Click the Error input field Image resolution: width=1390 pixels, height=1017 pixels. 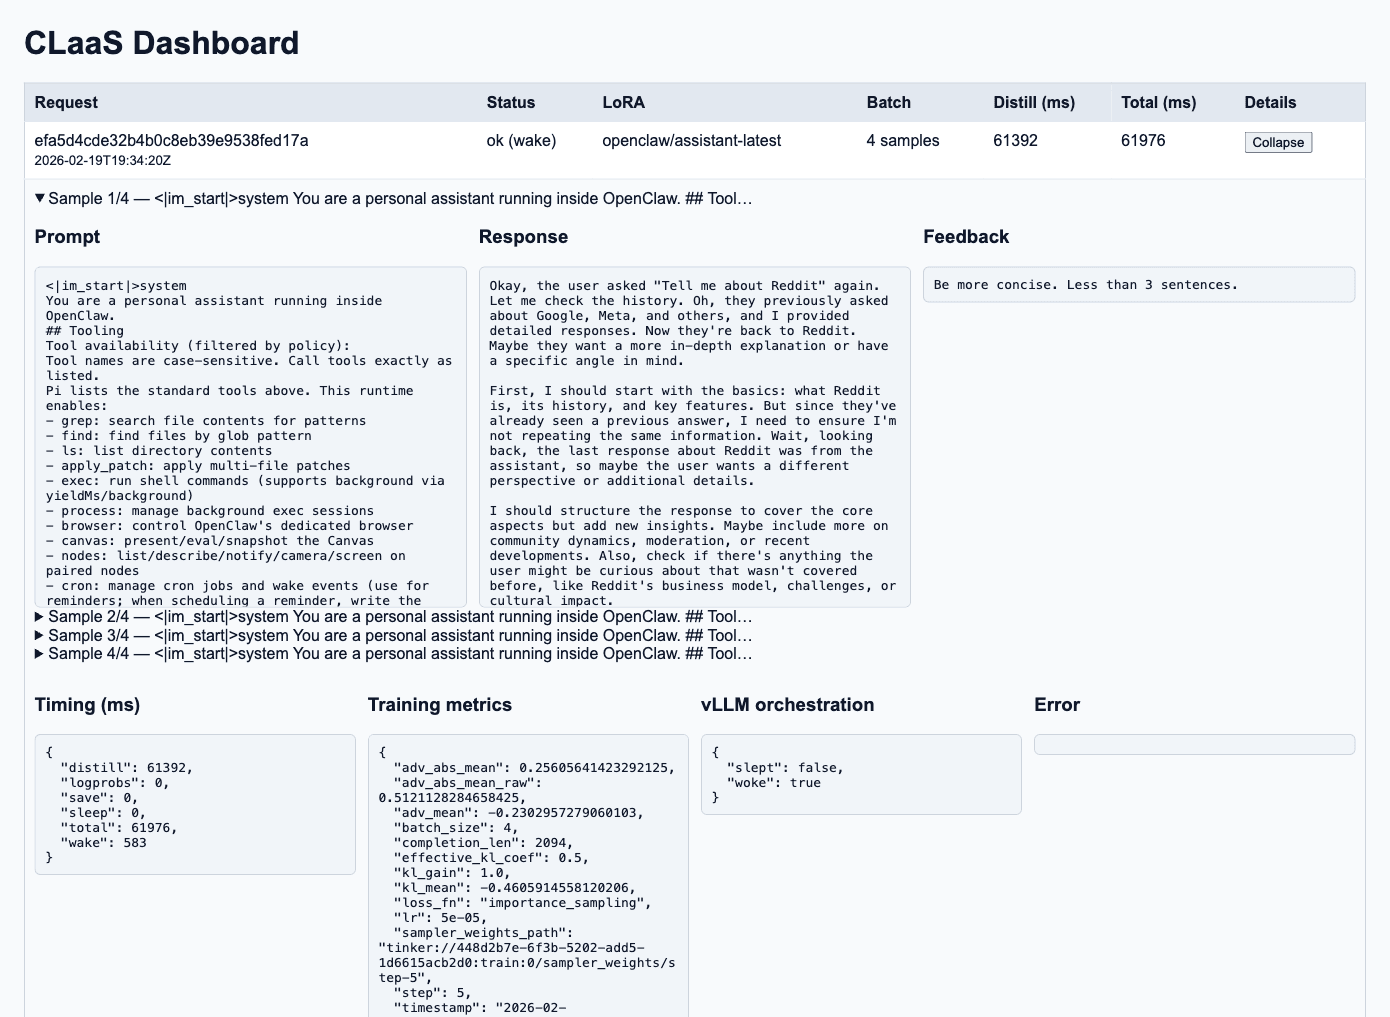click(x=1194, y=744)
